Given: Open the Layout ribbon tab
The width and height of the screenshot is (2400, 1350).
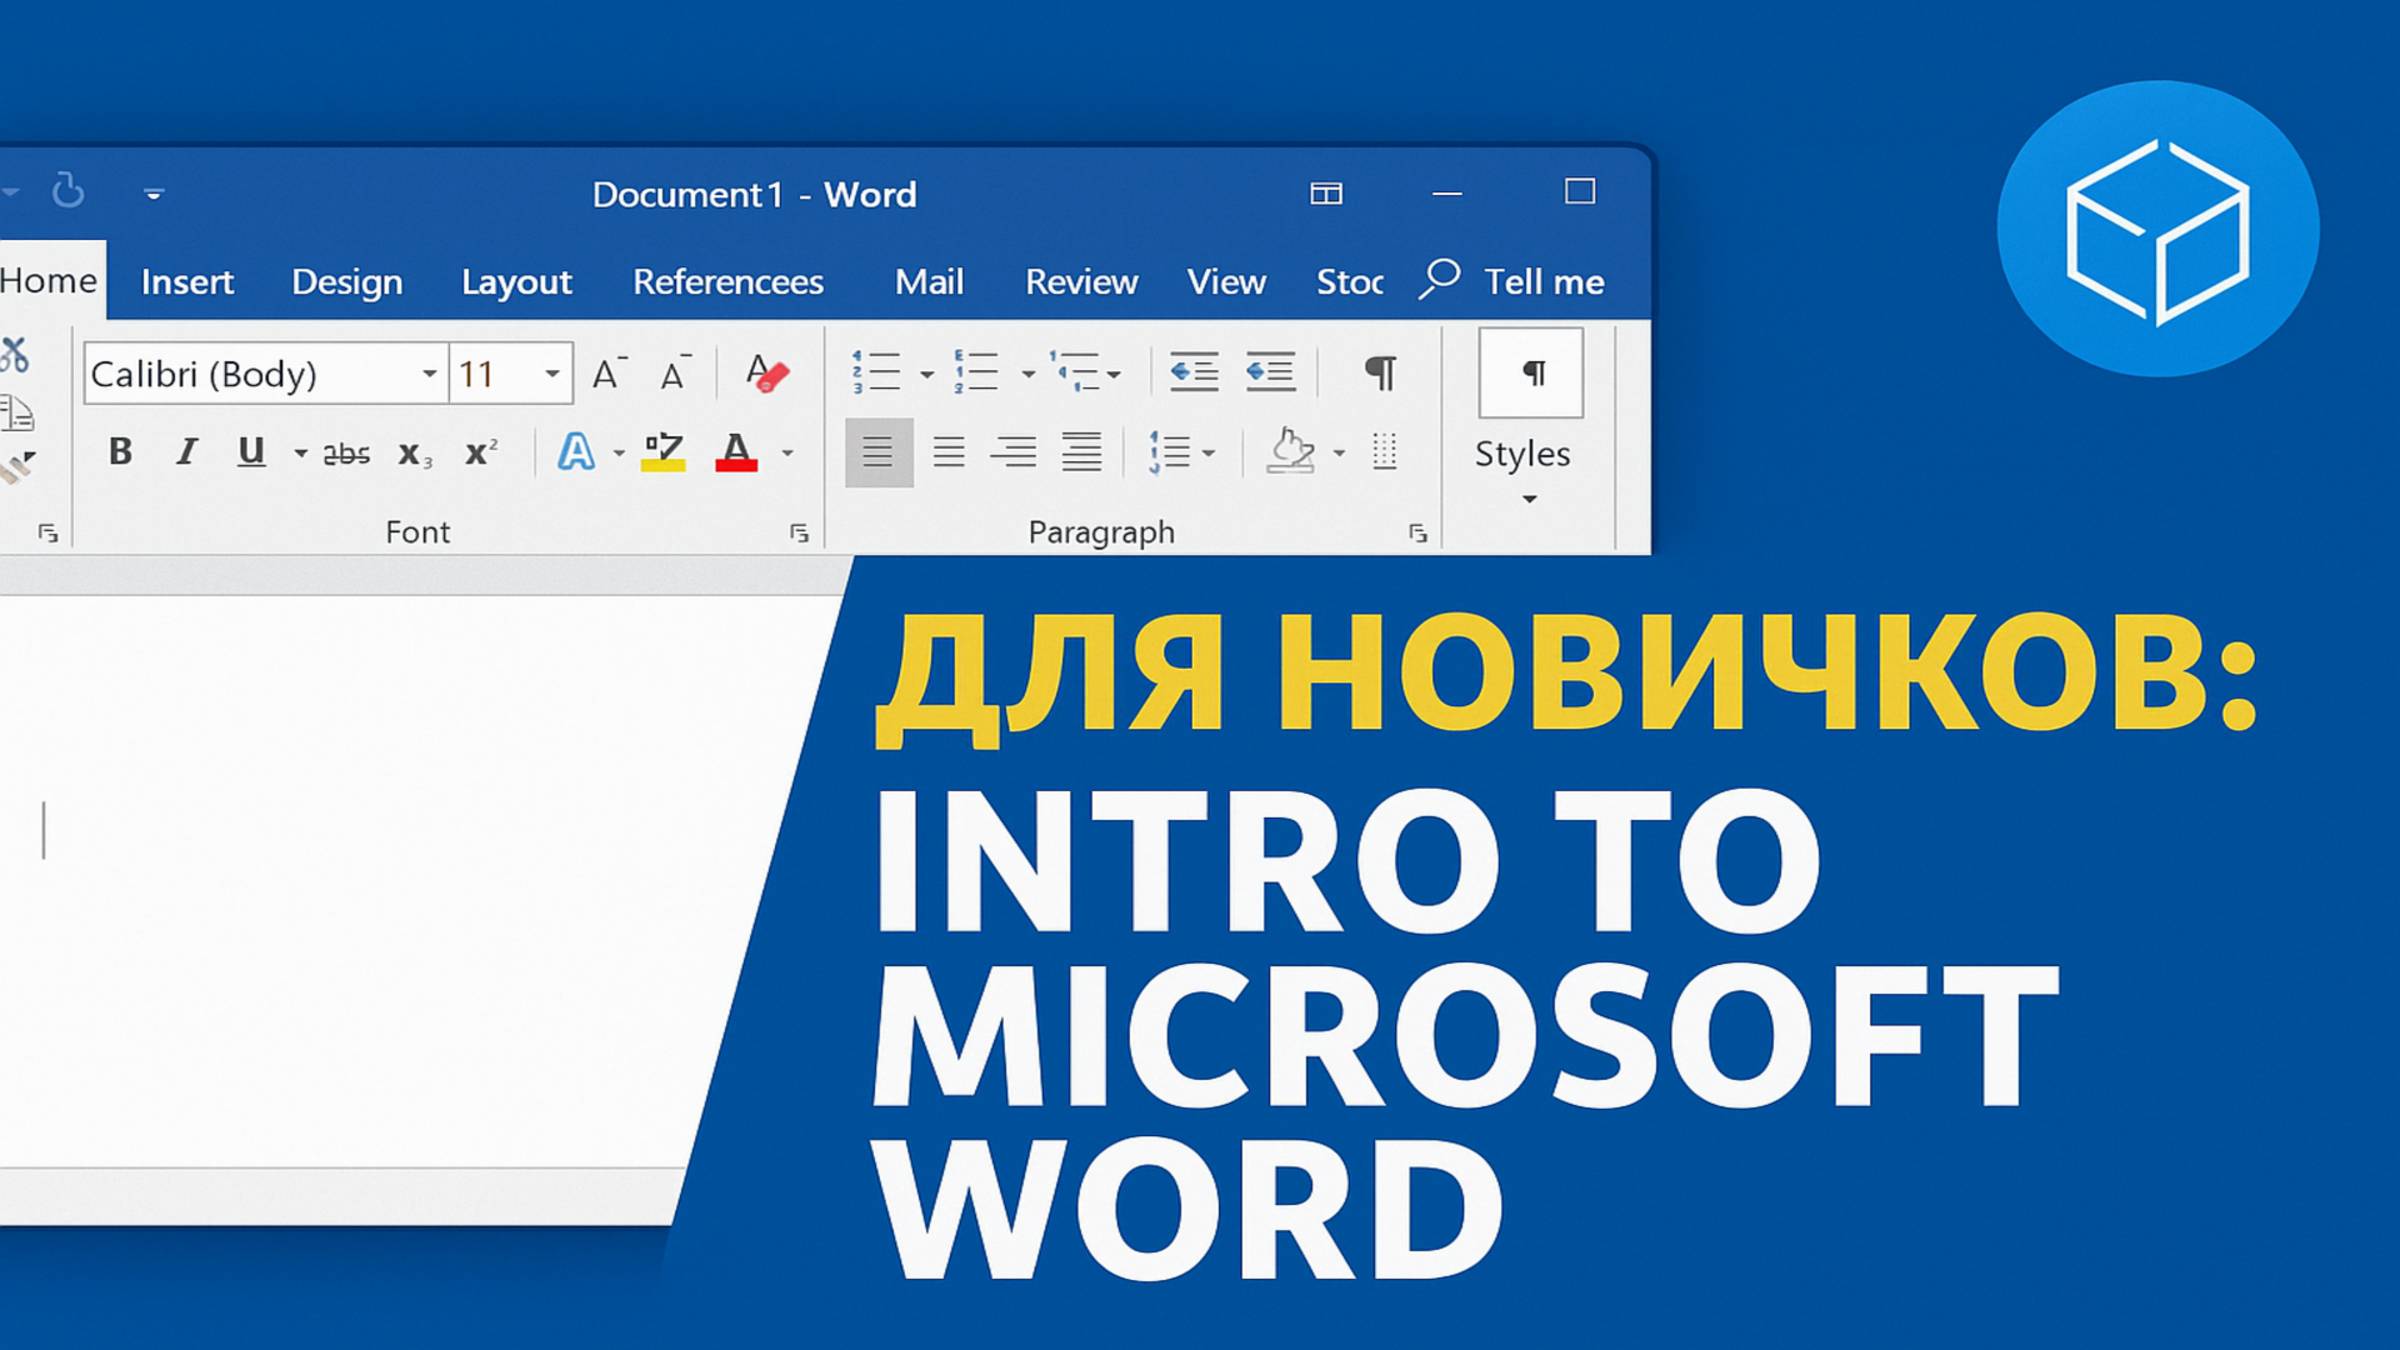Looking at the screenshot, I should 516,282.
